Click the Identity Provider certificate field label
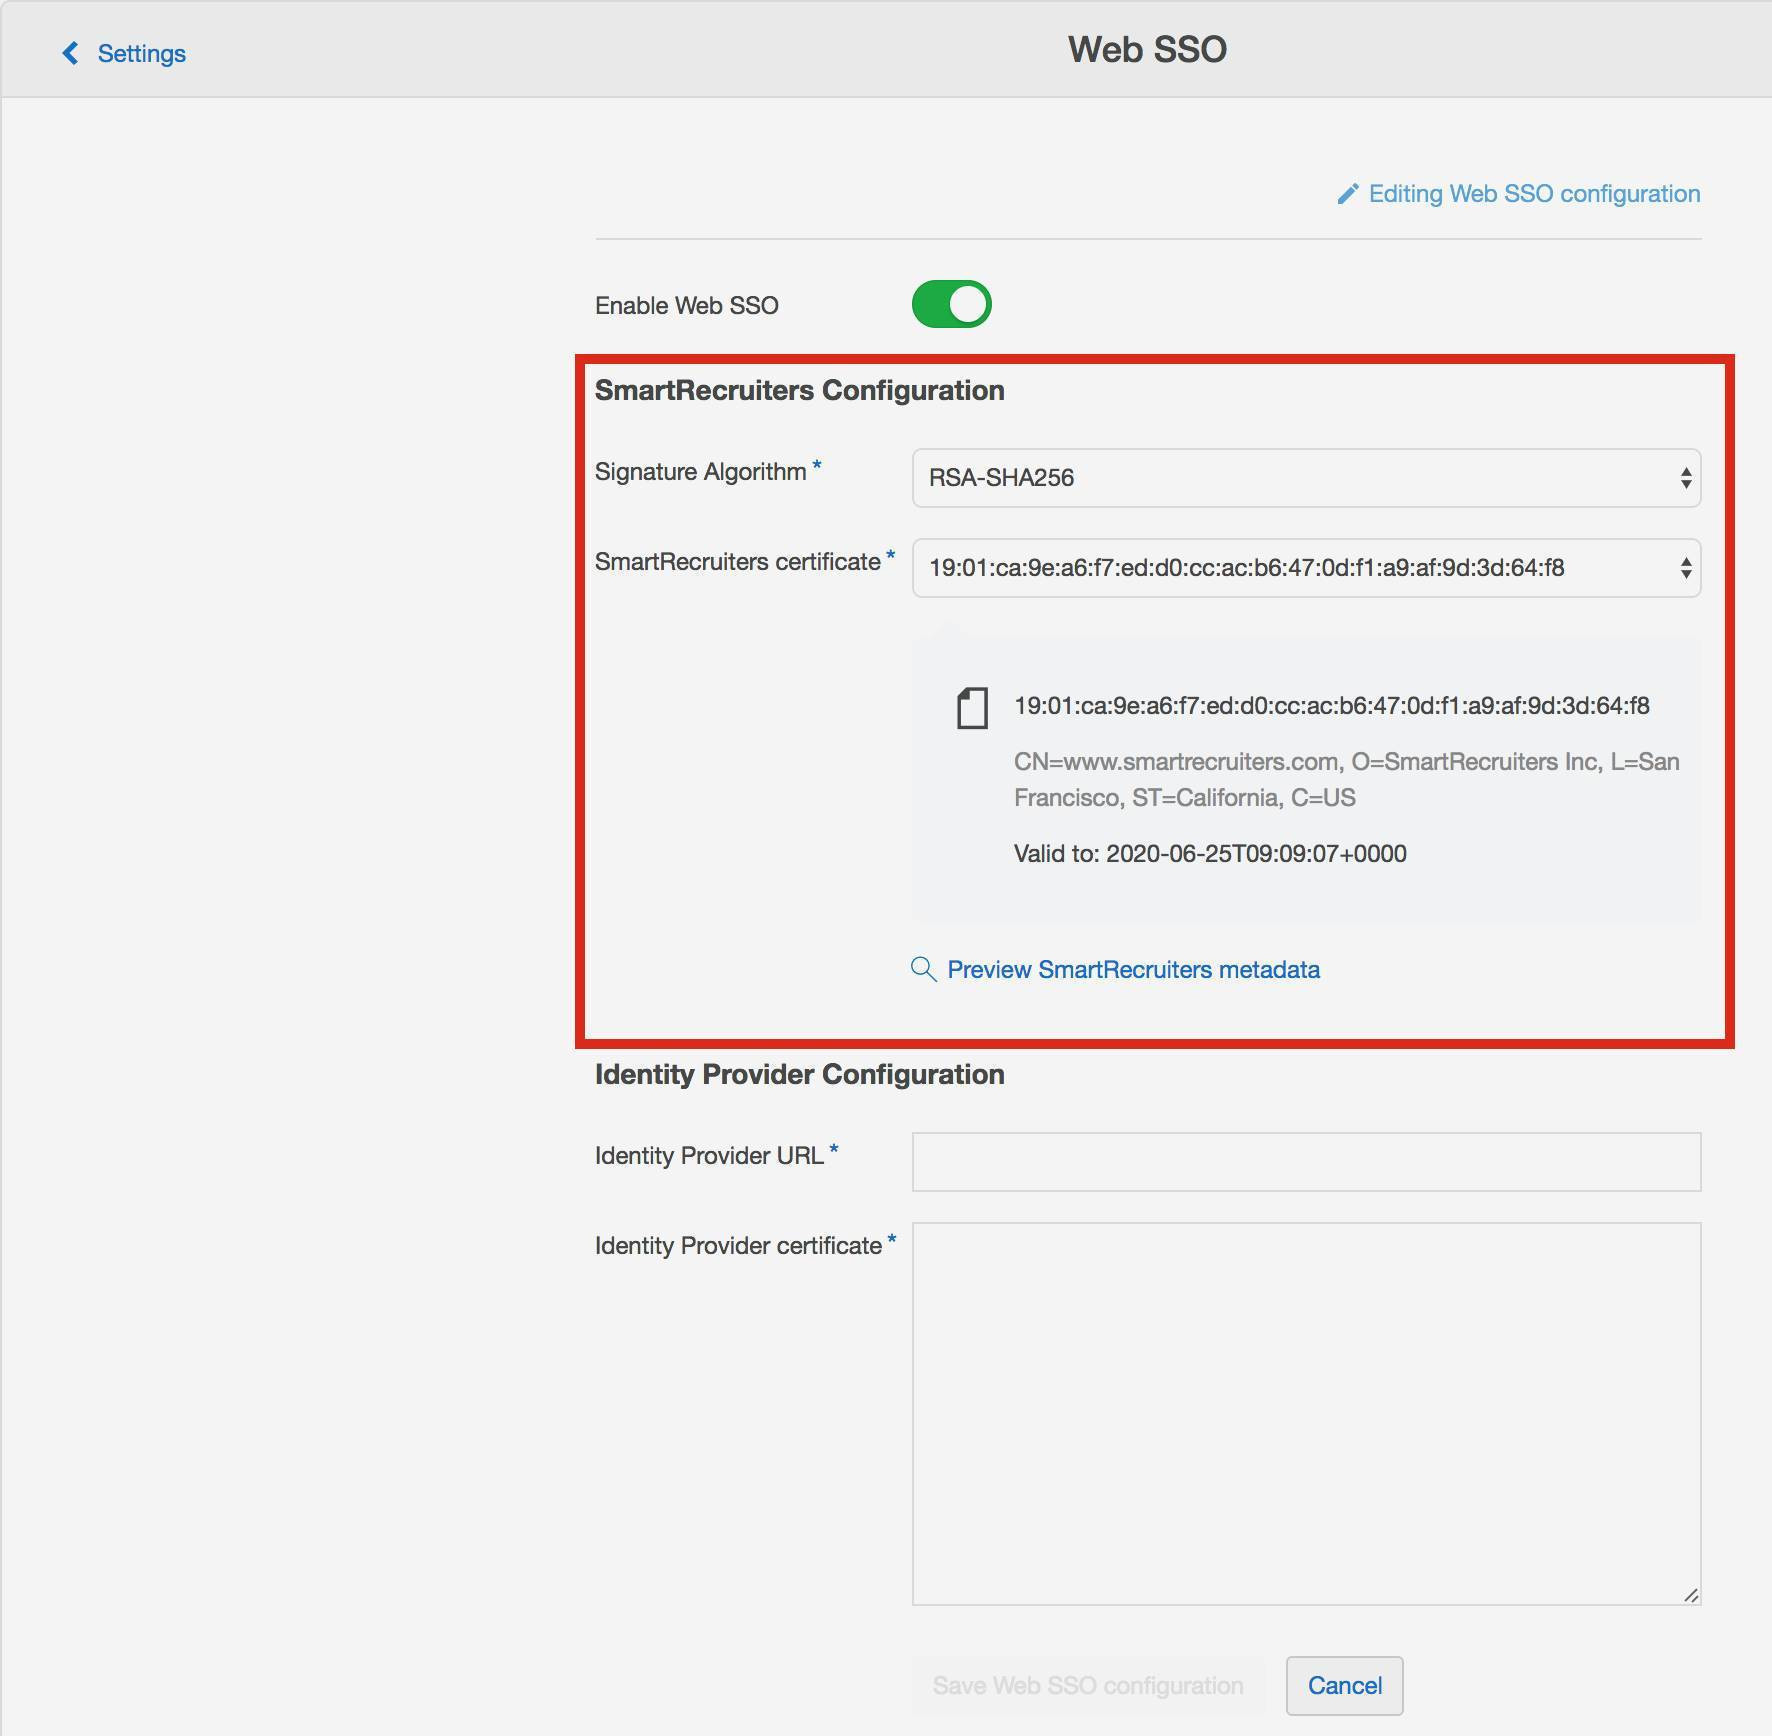The image size is (1772, 1736). click(x=738, y=1246)
